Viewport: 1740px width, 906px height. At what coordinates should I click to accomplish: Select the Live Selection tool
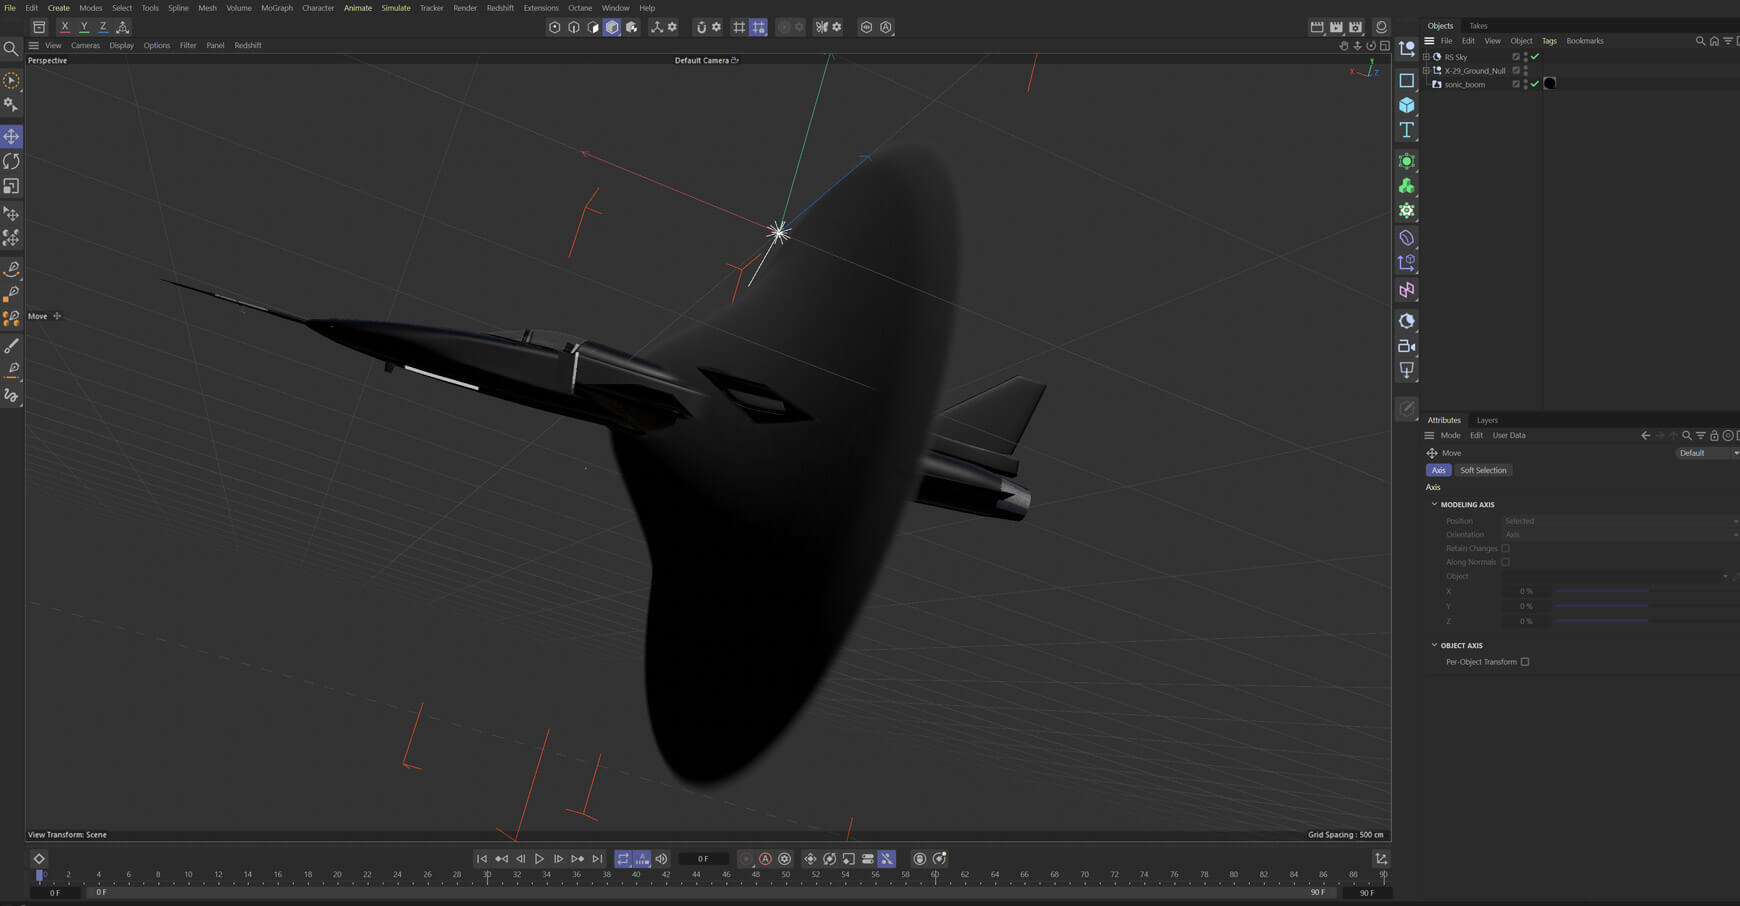(11, 79)
